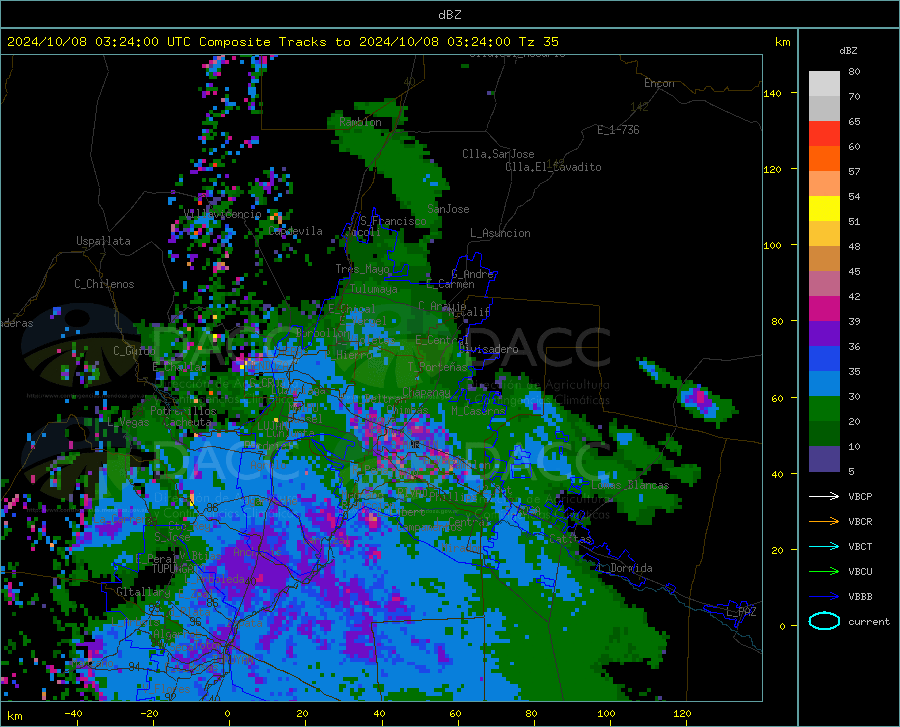This screenshot has width=900, height=727.
Task: Click the Villavicencio place label
Action: [x=222, y=214]
